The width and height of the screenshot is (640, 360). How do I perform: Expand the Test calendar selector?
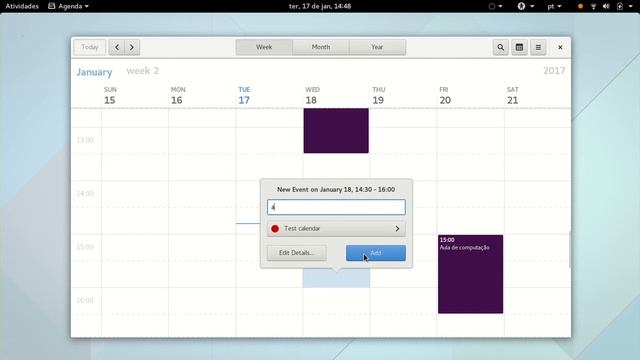(336, 229)
